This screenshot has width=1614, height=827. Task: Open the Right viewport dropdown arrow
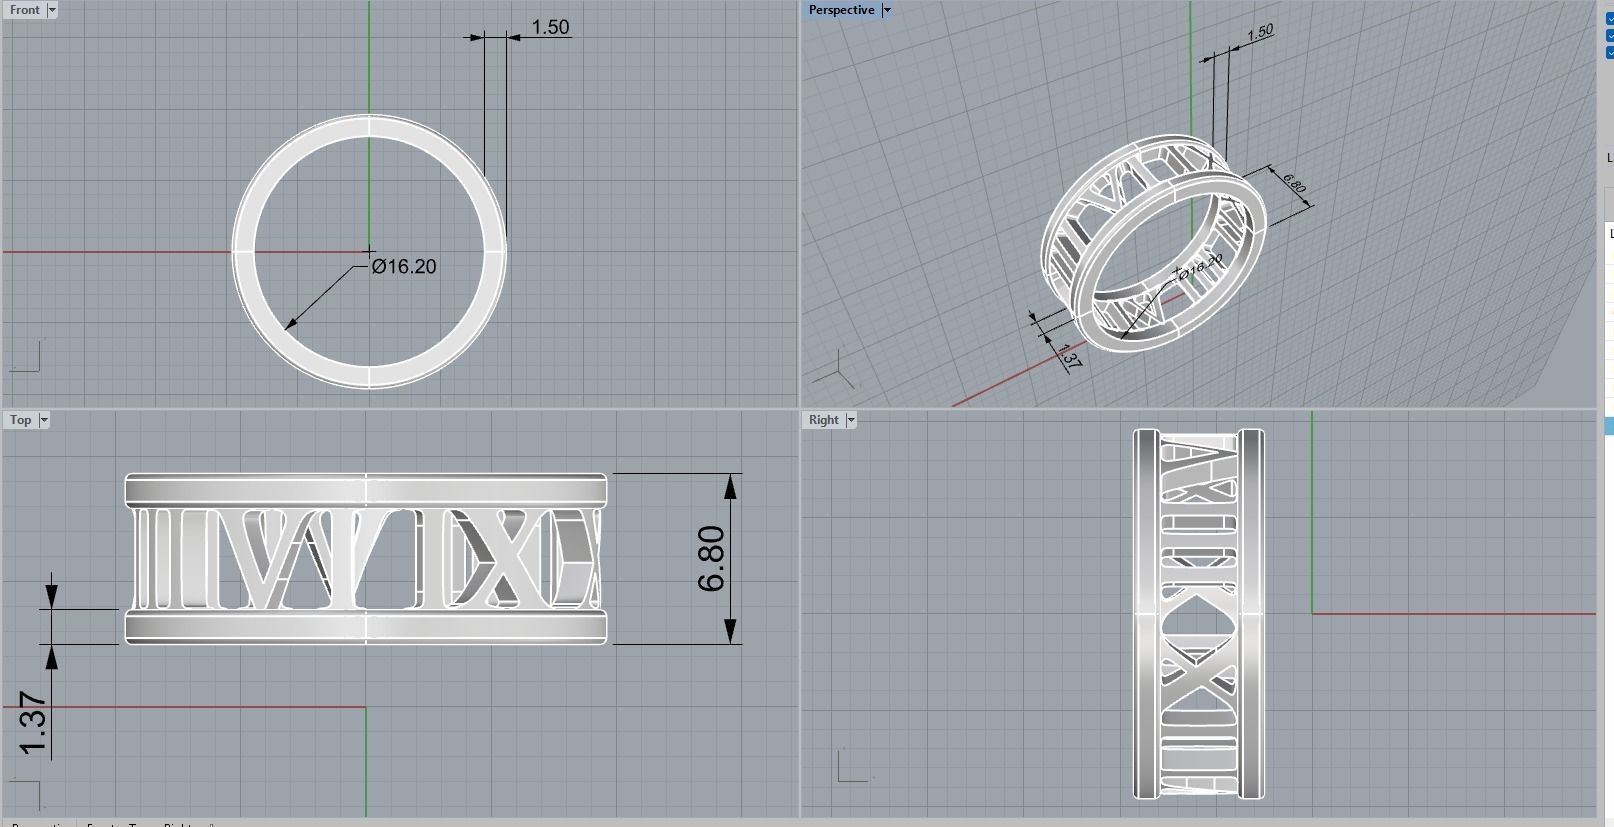coord(851,420)
